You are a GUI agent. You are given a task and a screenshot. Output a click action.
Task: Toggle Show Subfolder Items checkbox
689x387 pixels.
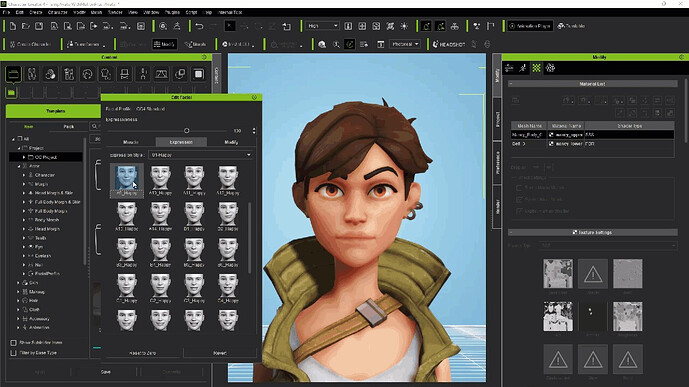[x=13, y=343]
